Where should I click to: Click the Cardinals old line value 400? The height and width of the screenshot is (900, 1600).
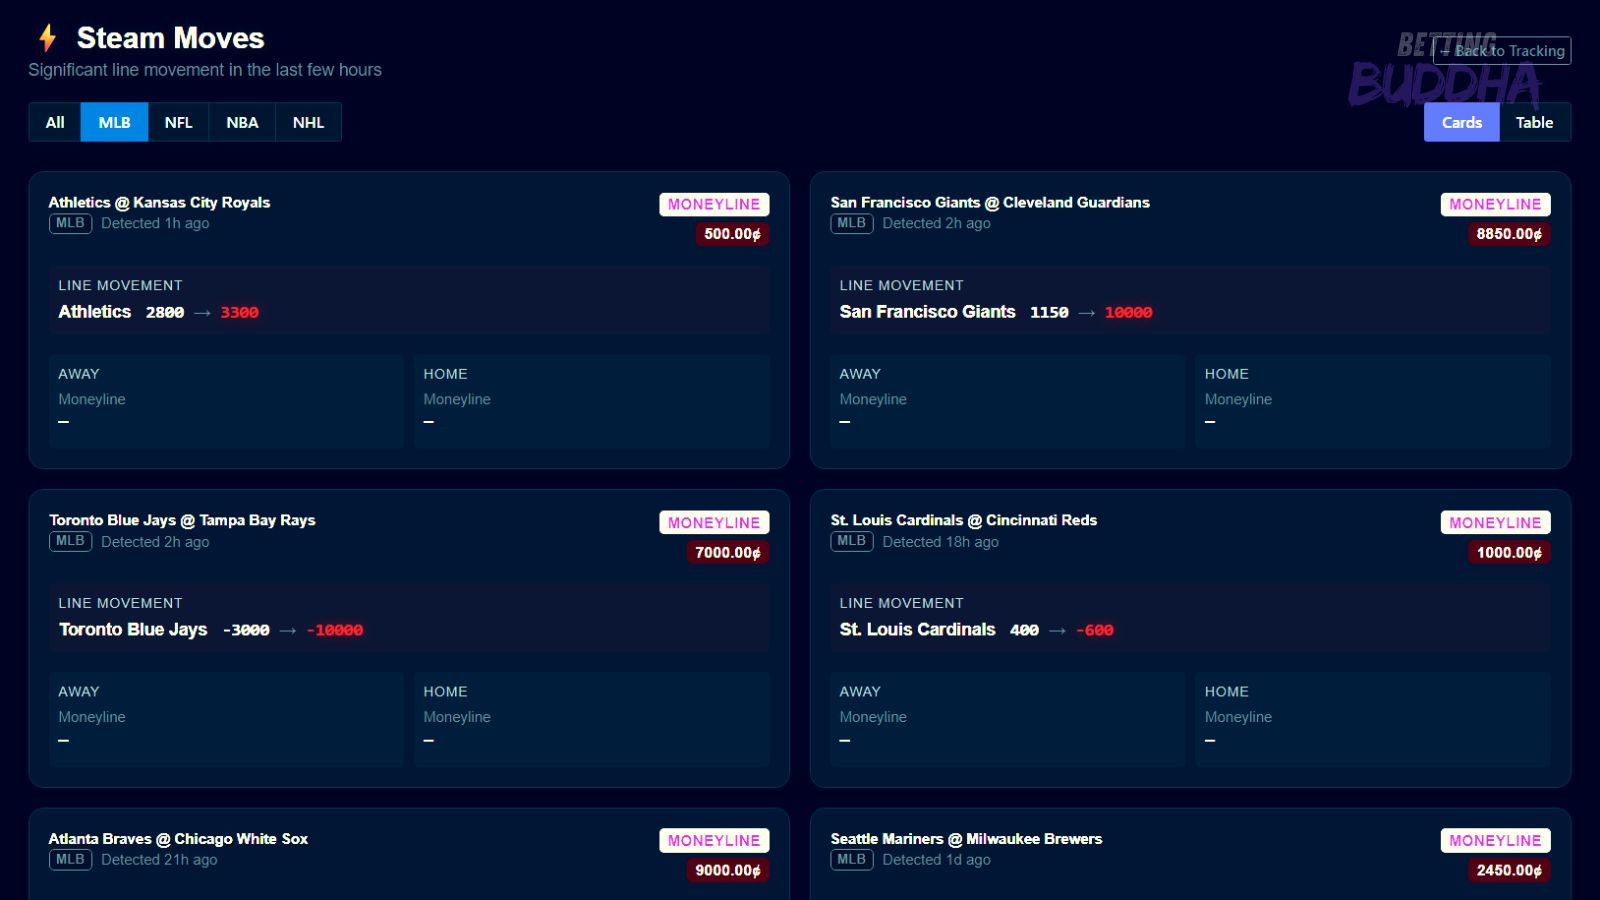point(1024,630)
